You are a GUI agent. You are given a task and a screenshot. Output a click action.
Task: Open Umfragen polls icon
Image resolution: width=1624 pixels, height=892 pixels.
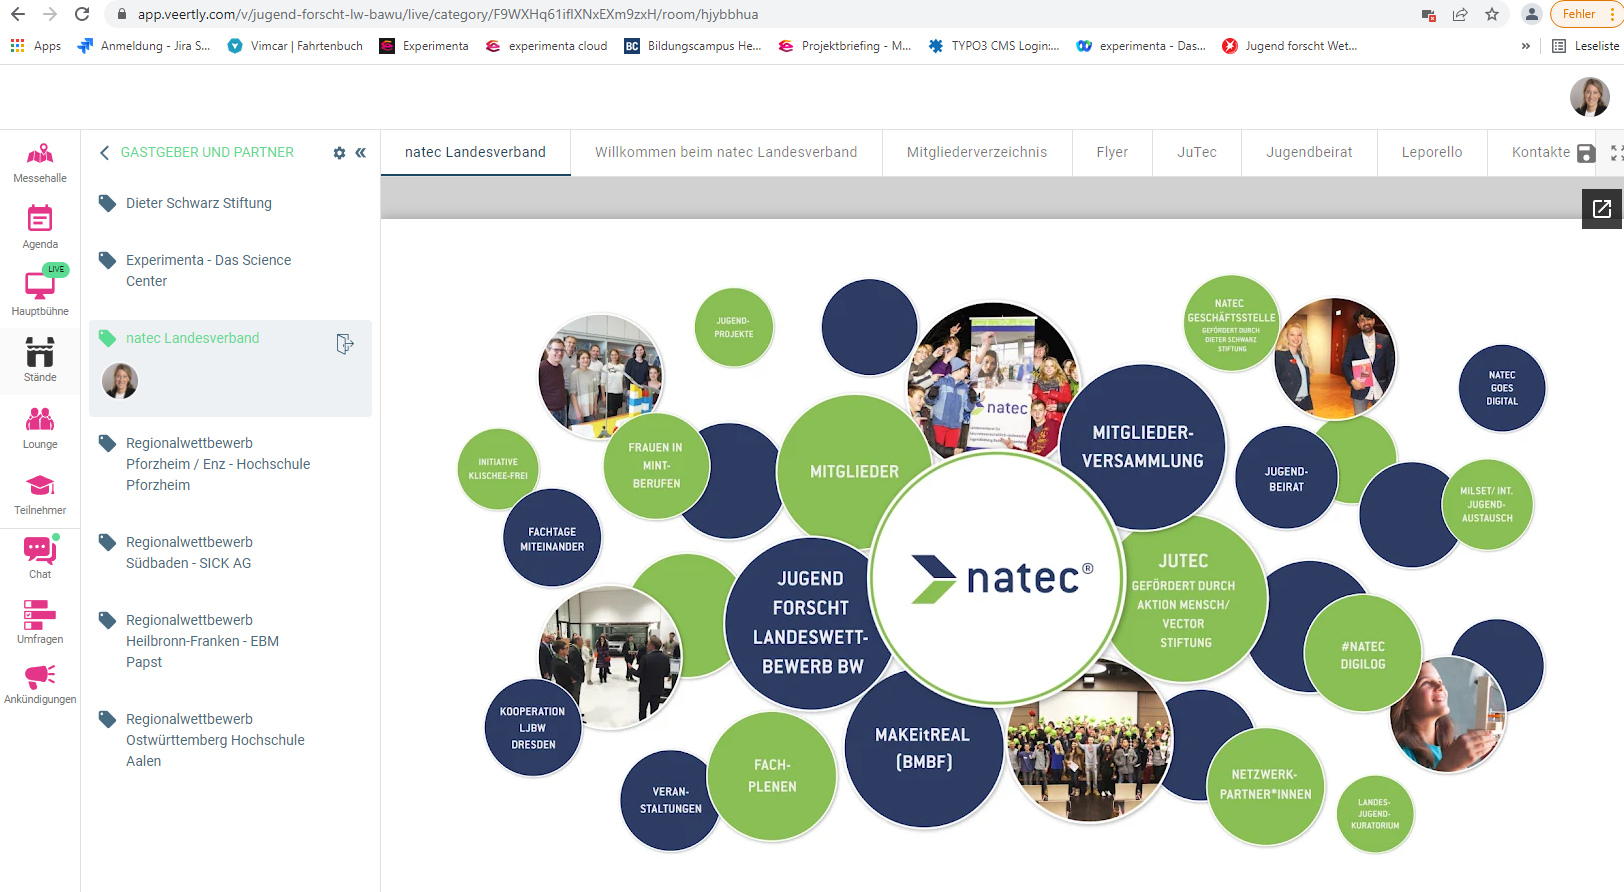(x=40, y=622)
